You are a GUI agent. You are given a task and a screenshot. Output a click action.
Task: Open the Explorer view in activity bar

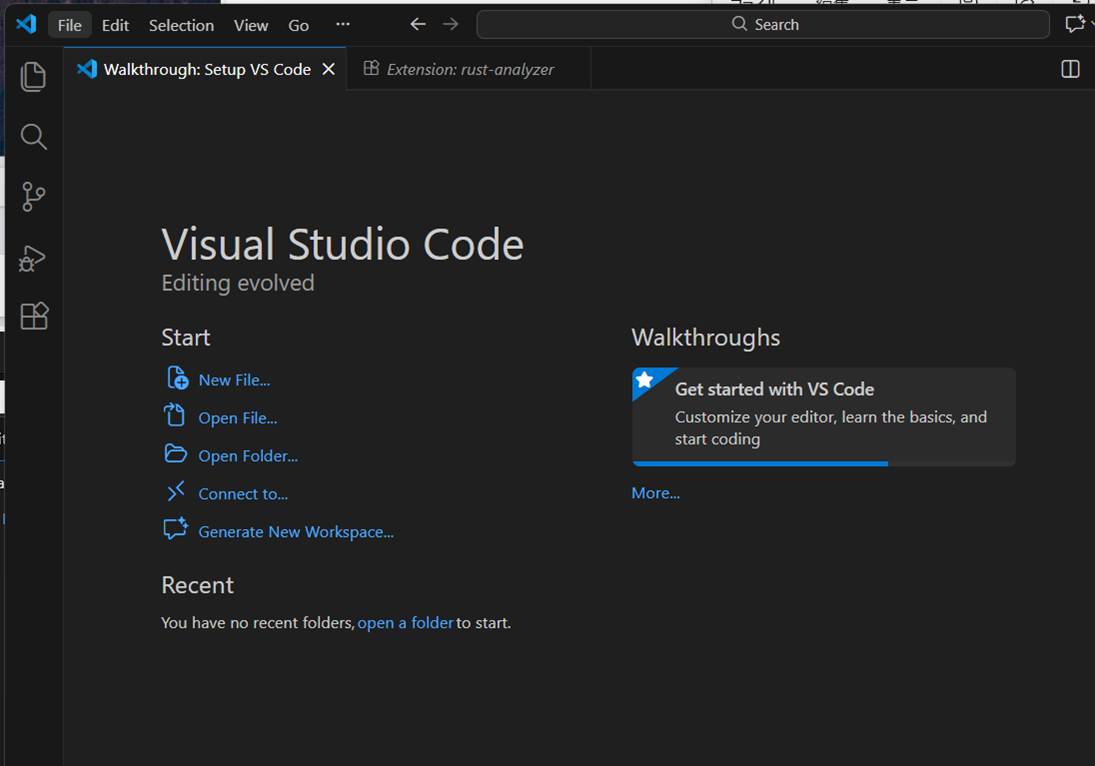(x=34, y=77)
